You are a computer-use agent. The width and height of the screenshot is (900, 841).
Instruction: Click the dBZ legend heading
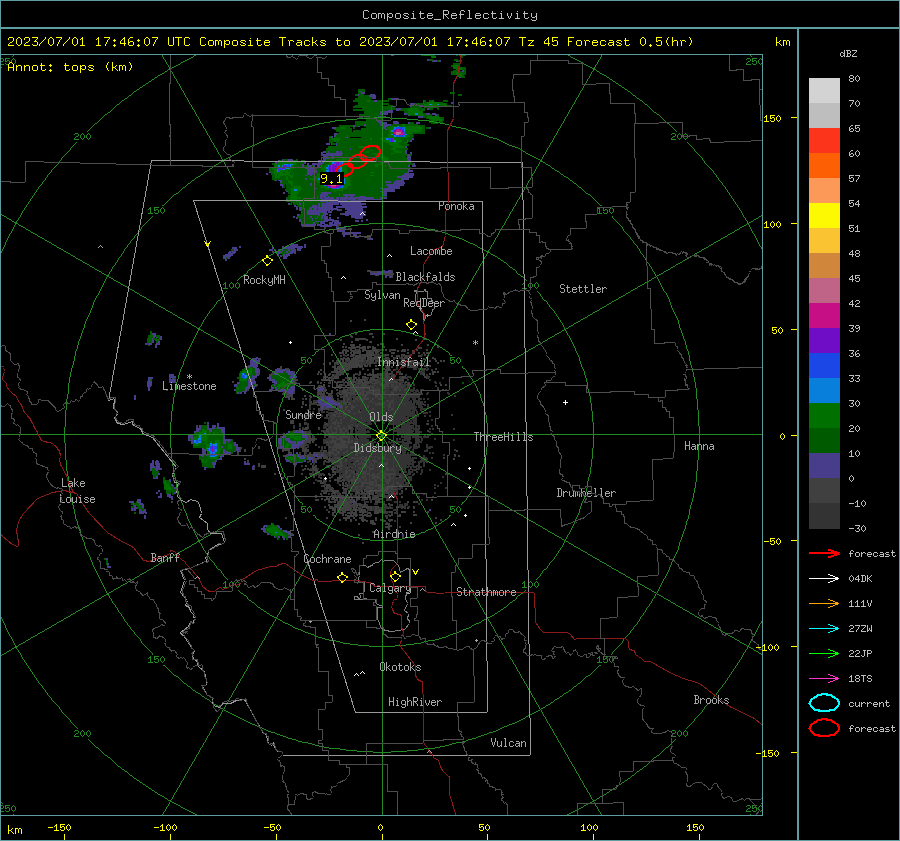click(x=848, y=53)
